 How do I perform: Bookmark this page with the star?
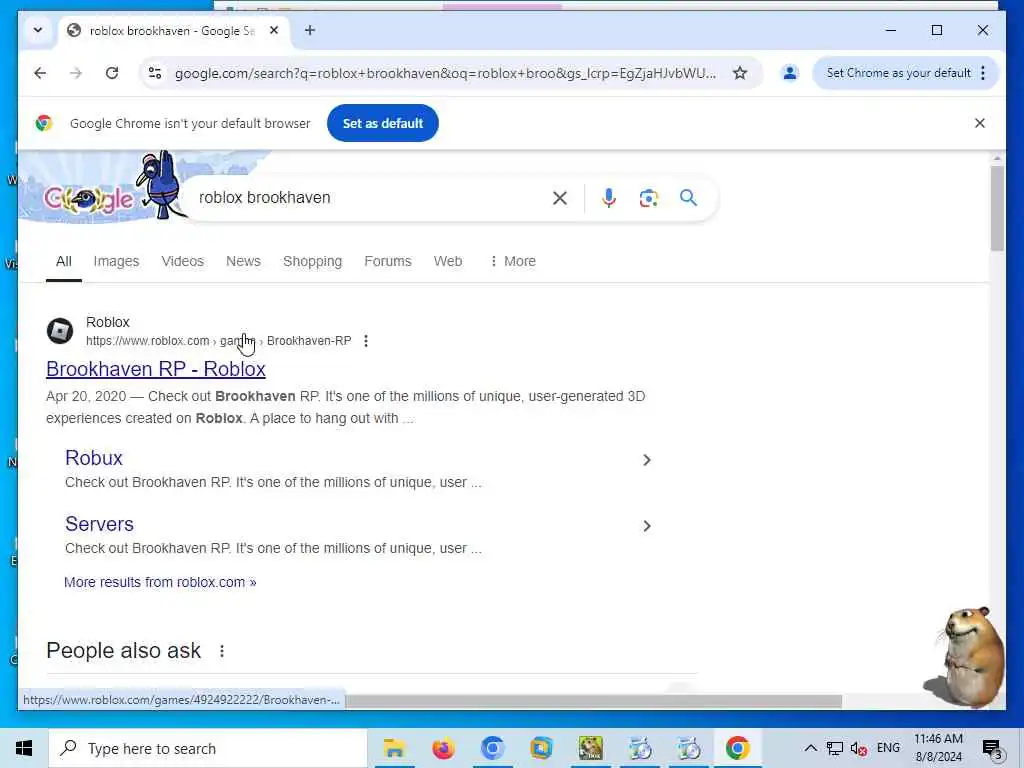pos(739,73)
